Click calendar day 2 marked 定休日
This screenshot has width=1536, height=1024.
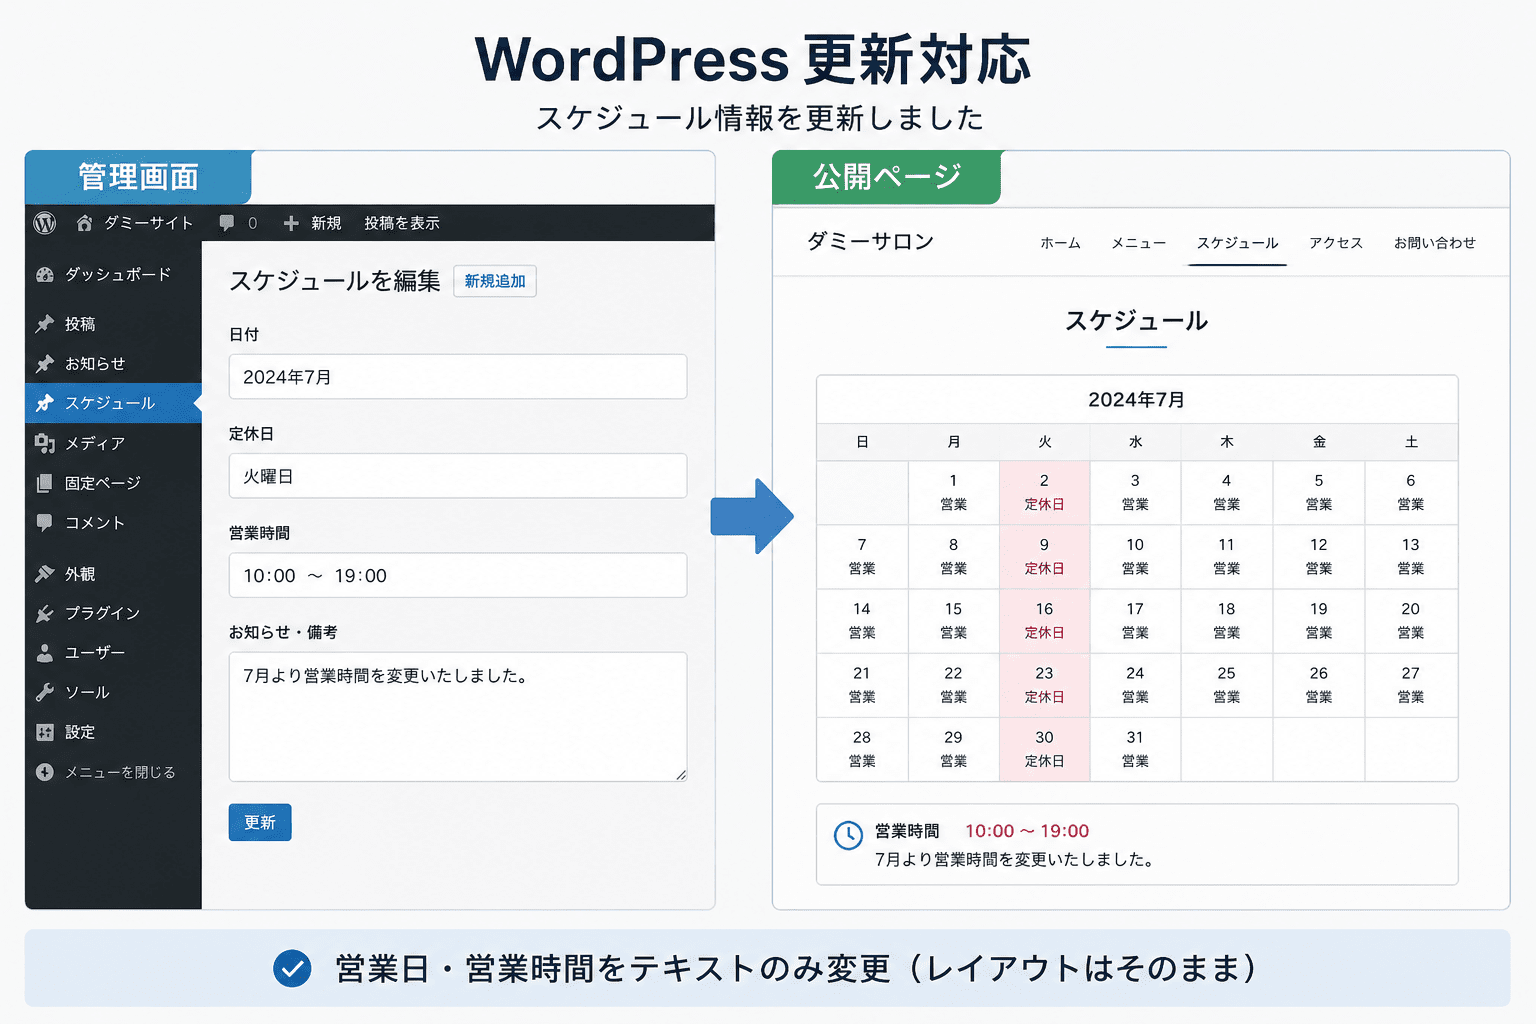(1044, 493)
